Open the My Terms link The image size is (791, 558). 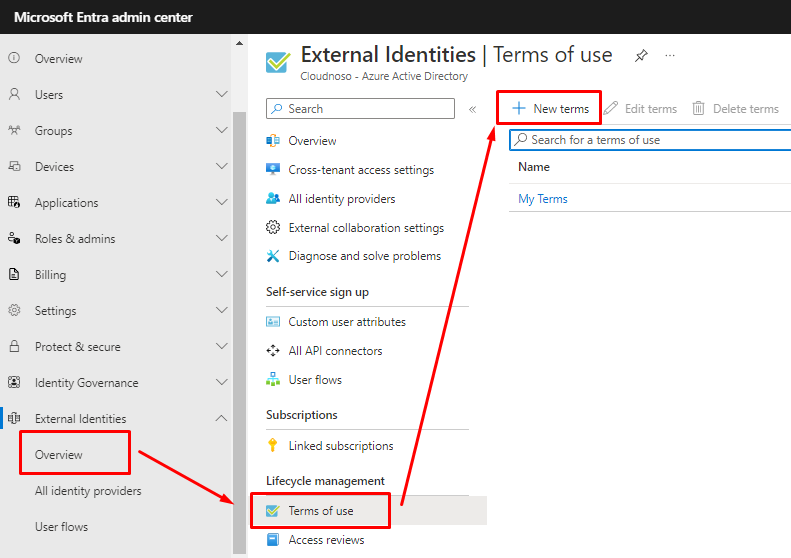[543, 199]
